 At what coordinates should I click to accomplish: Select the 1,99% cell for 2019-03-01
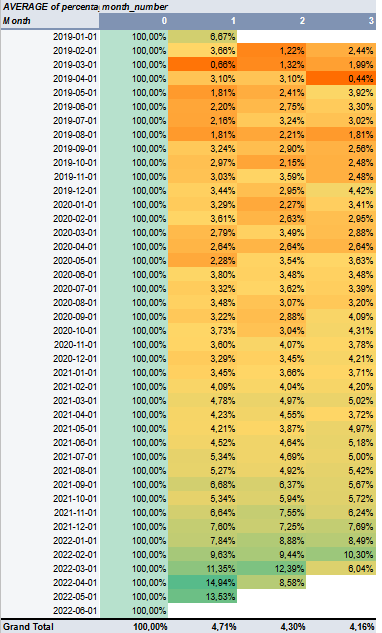click(341, 65)
